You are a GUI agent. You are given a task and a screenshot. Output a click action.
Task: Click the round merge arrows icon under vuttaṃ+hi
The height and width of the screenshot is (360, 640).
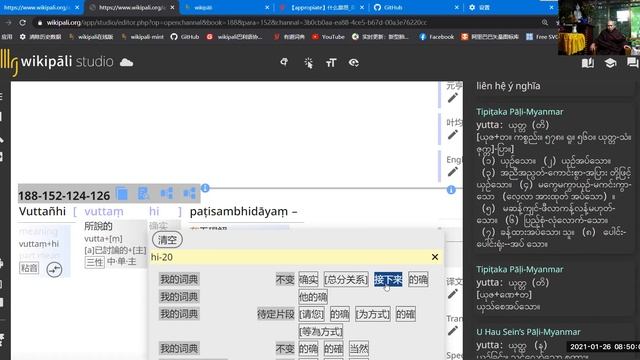click(x=54, y=269)
